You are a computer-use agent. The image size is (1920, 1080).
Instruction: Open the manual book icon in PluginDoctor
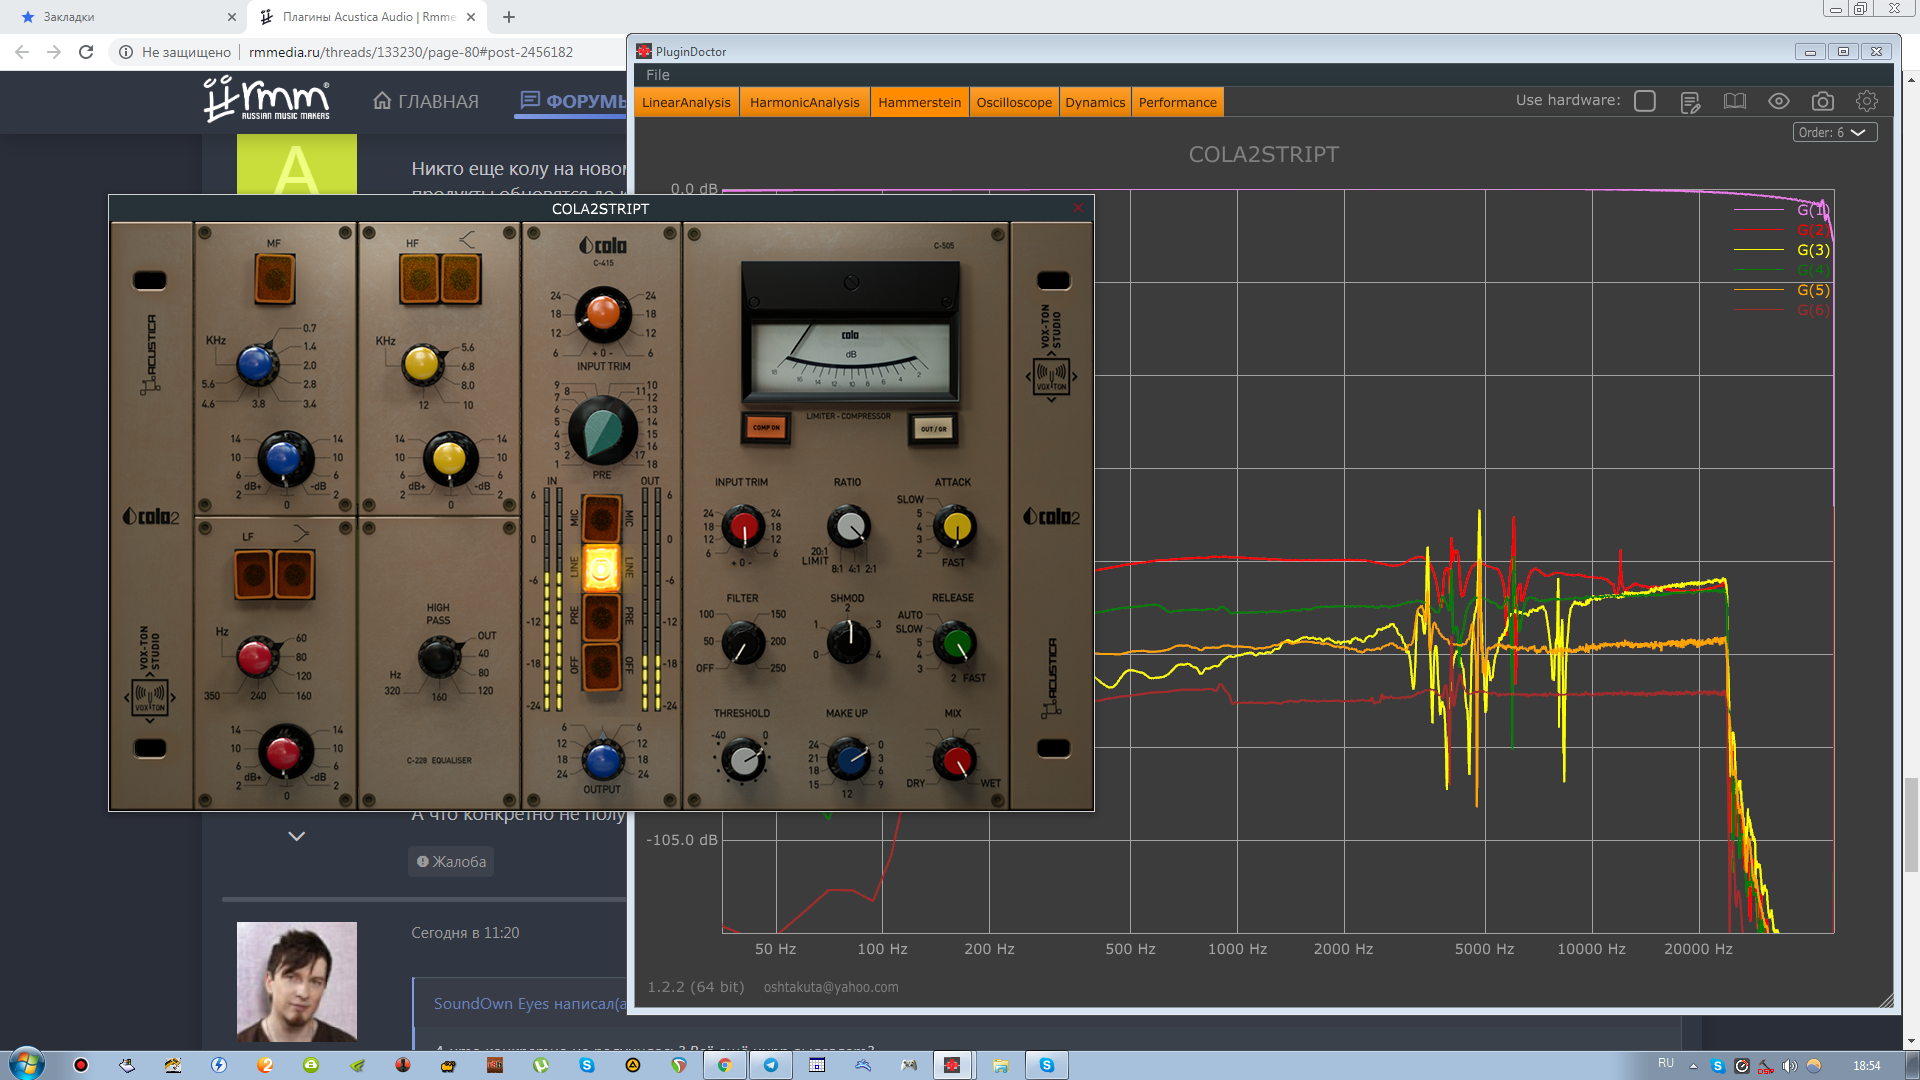pos(1735,101)
